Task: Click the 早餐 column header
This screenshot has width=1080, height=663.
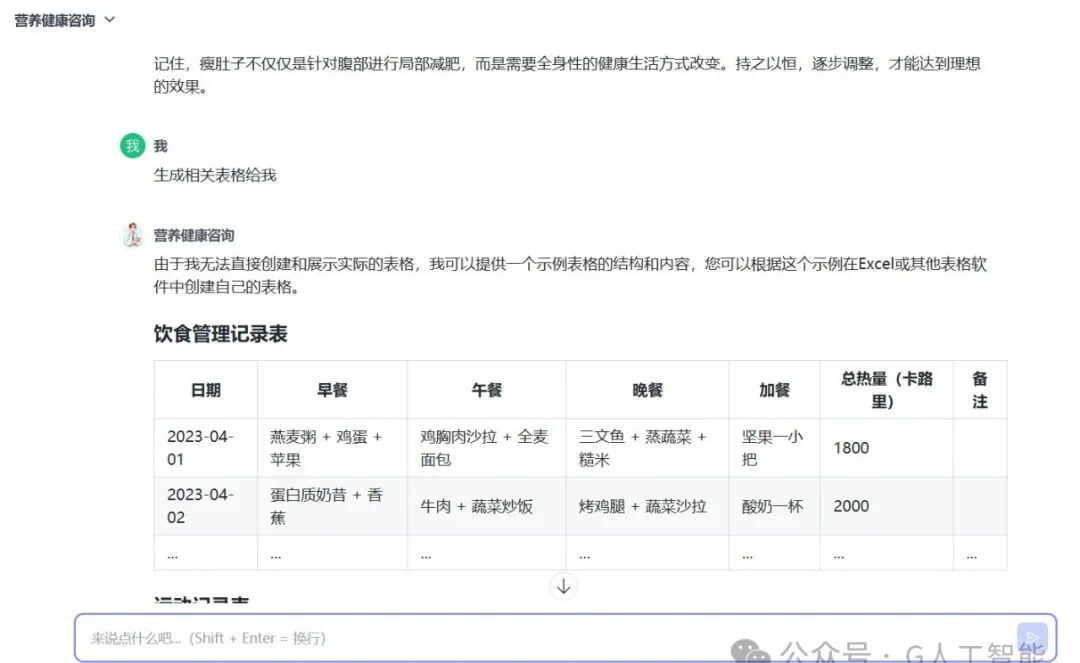Action: click(332, 390)
